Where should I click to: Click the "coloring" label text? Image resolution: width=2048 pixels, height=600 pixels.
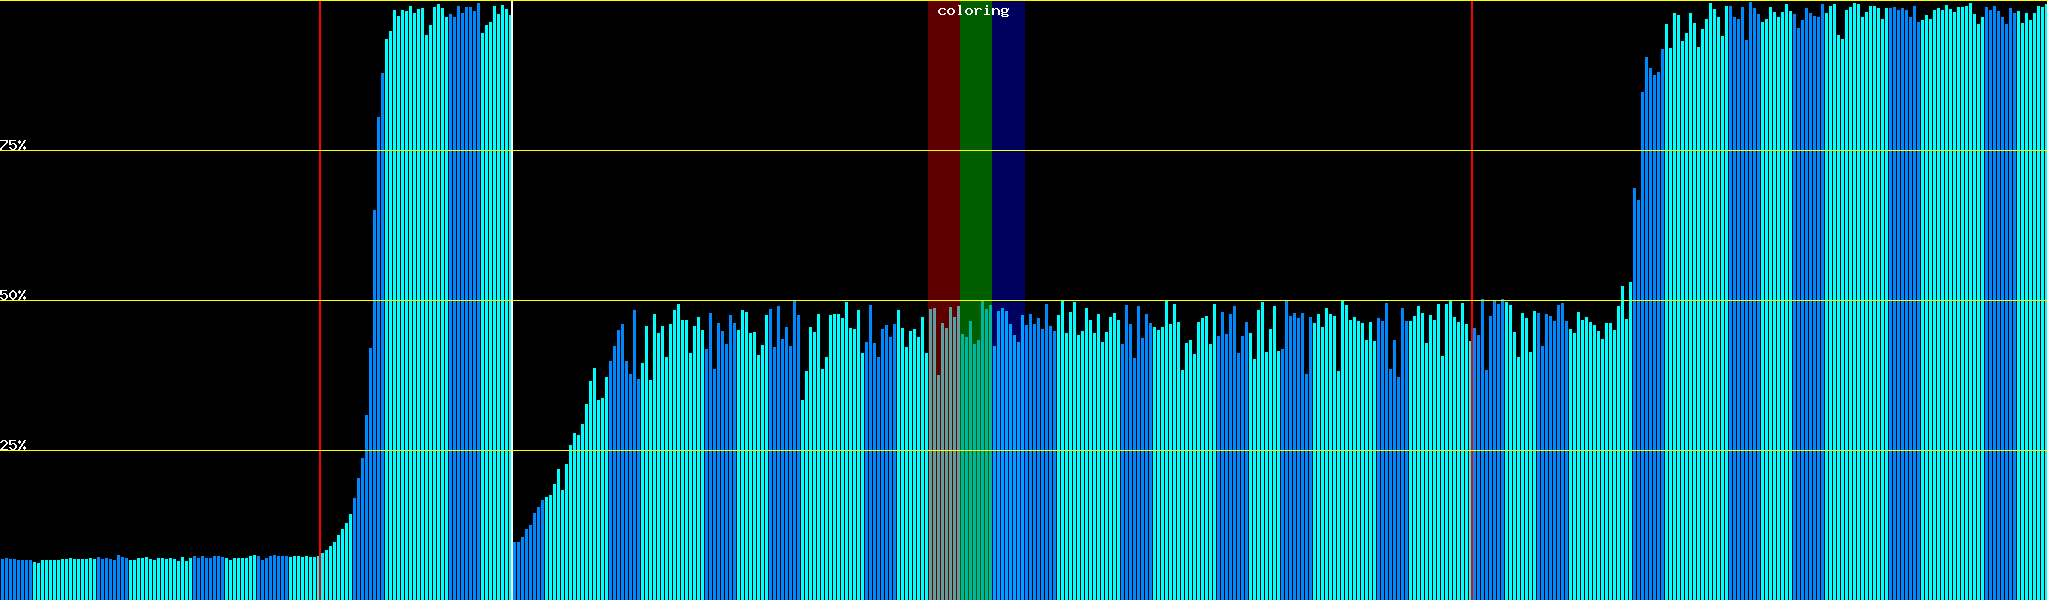[973, 11]
